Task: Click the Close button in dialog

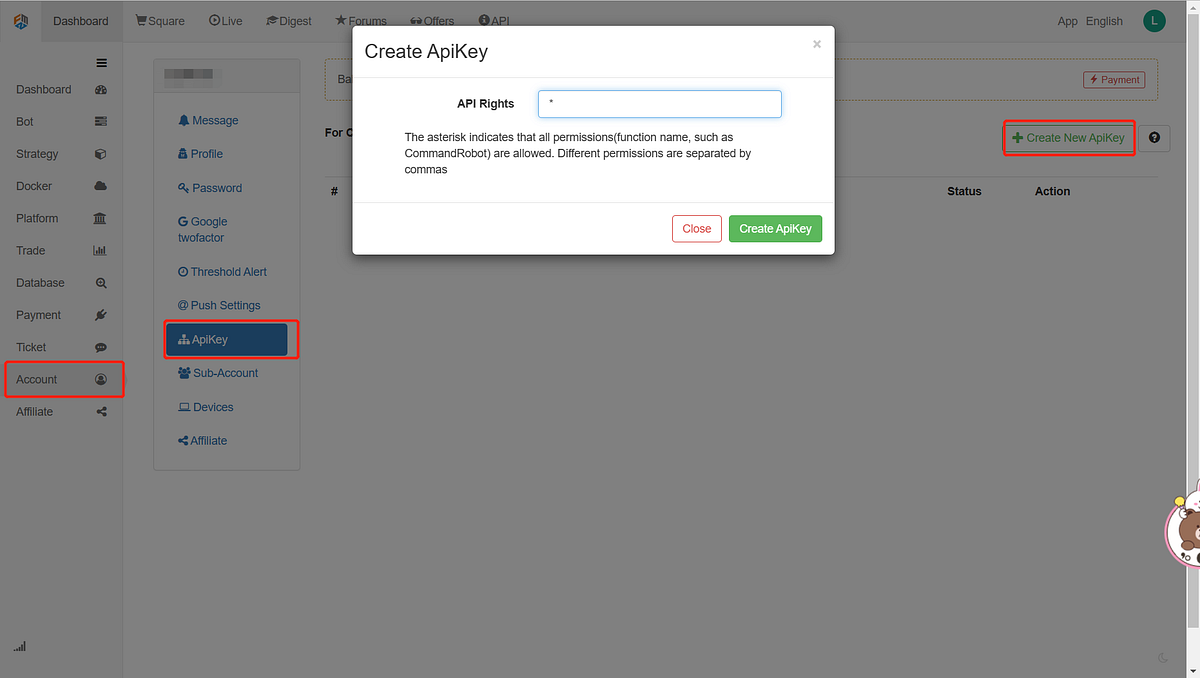Action: point(696,228)
